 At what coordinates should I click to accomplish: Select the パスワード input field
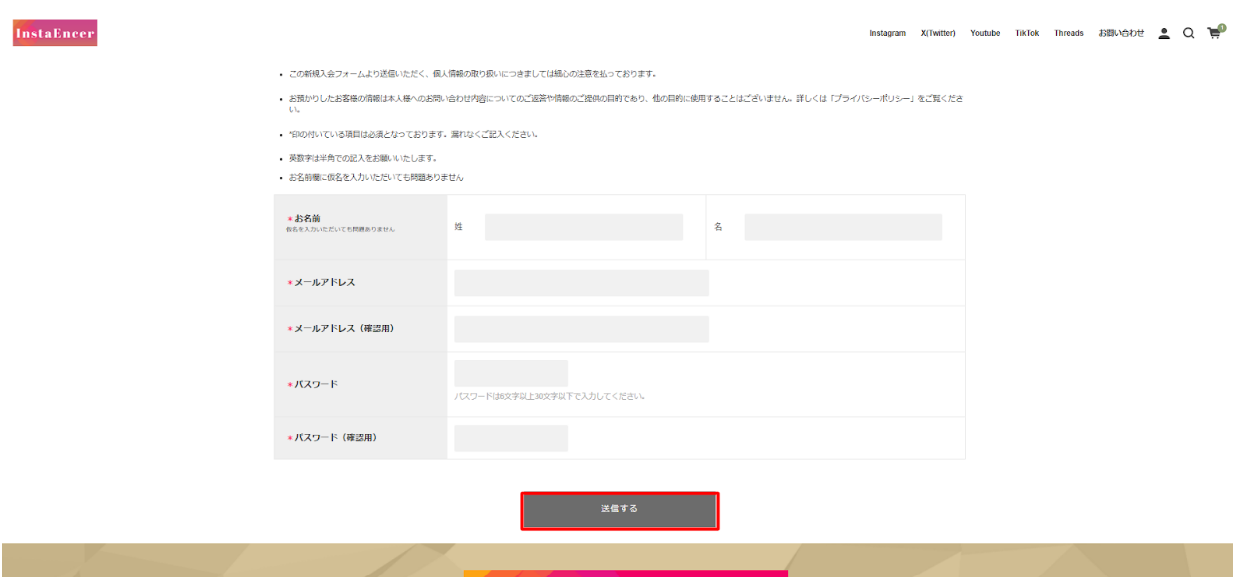pyautogui.click(x=511, y=374)
